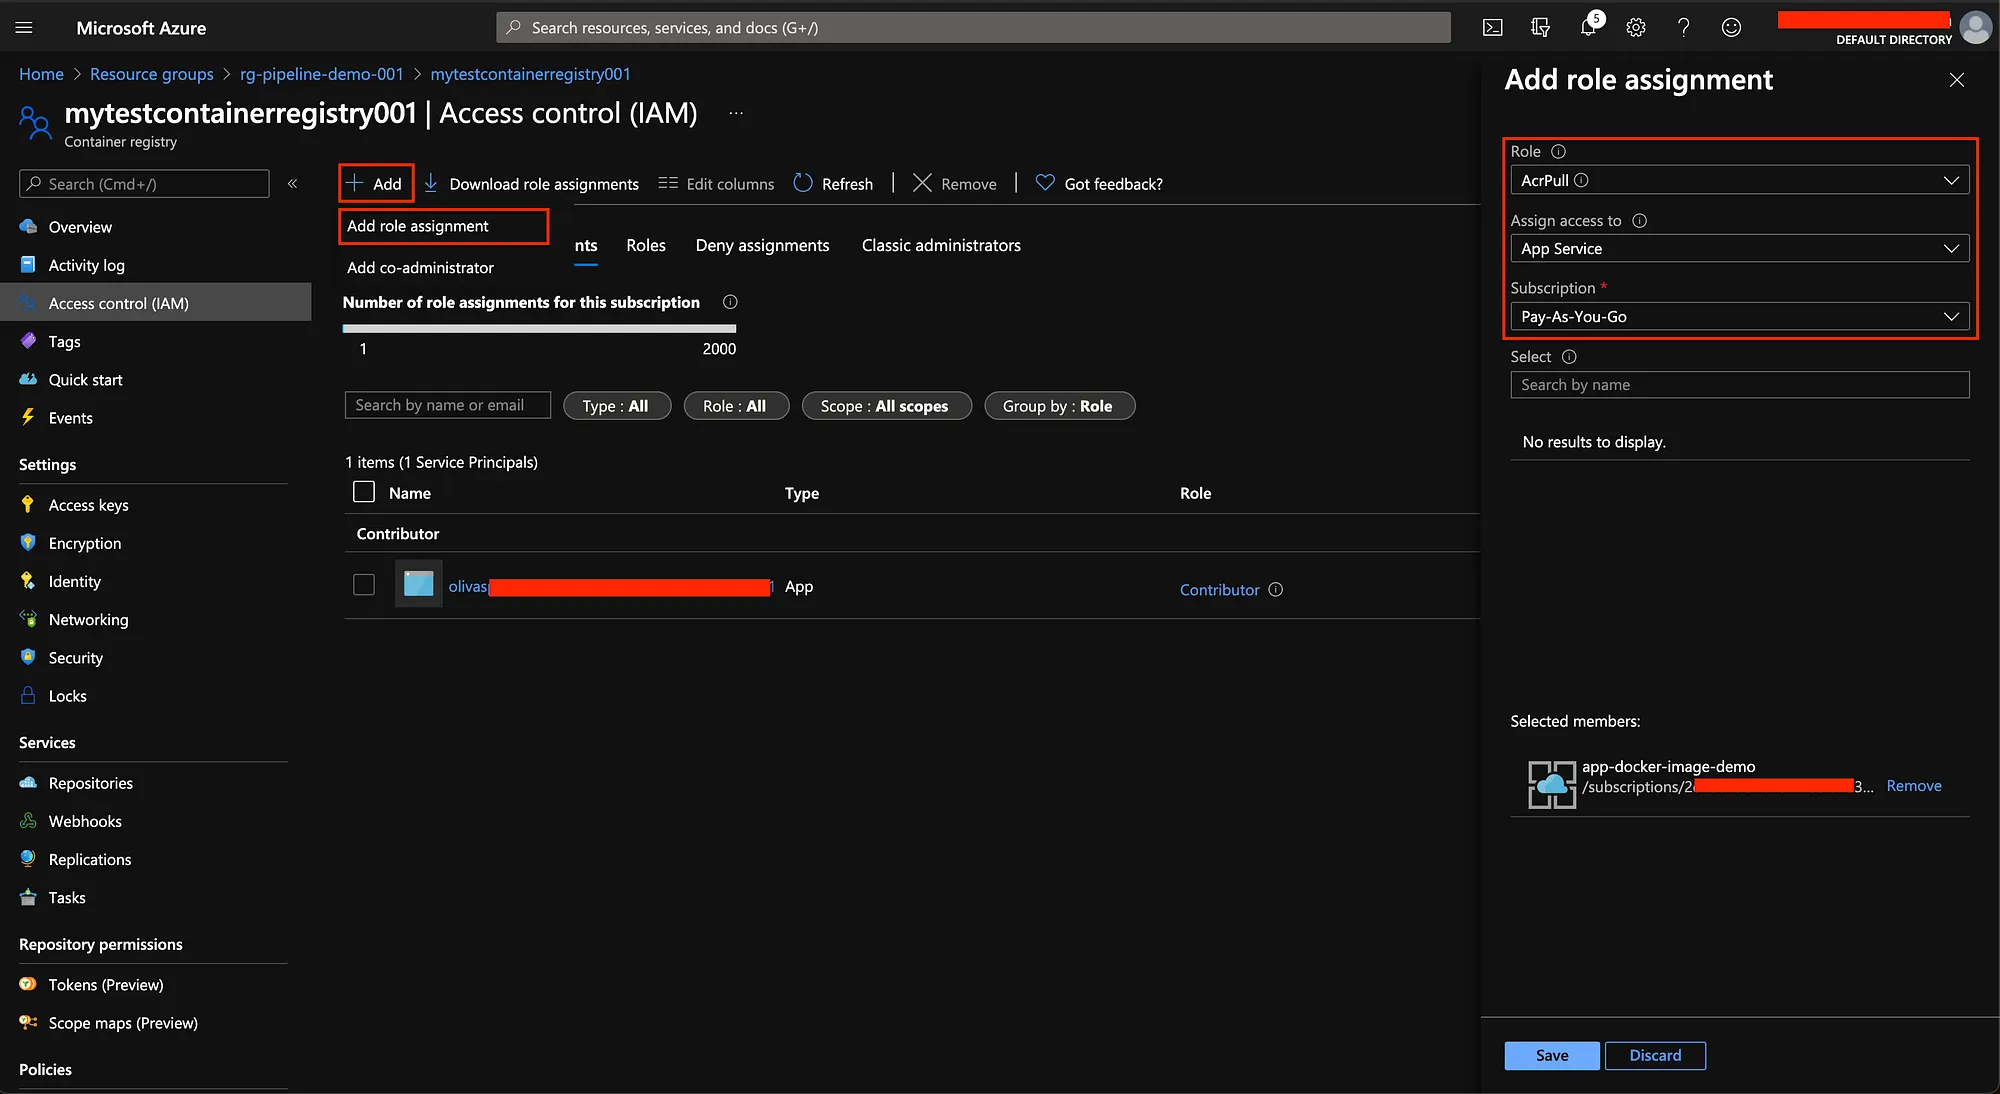This screenshot has height=1094, width=2000.
Task: Switch to the Roles tab
Action: 646,246
